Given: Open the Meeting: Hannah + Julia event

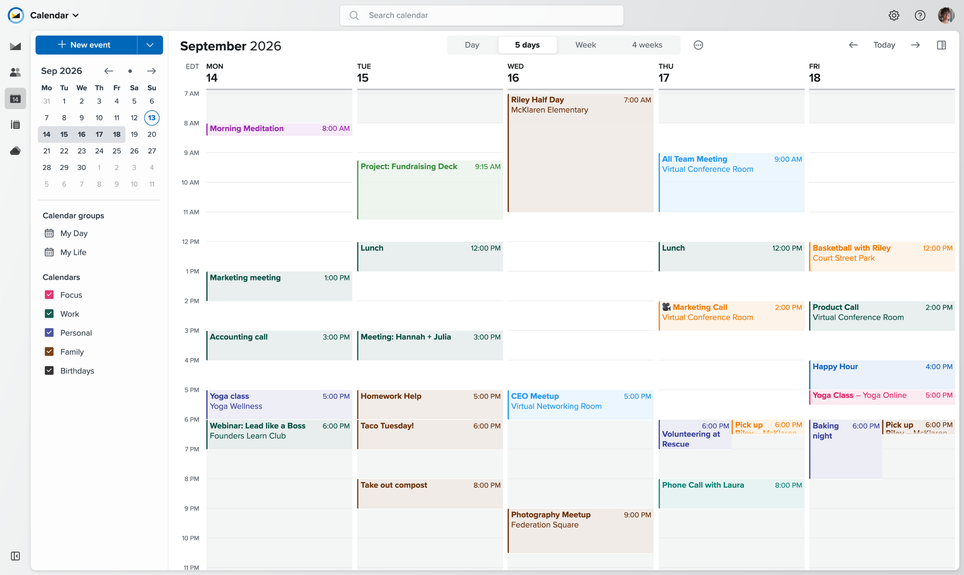Looking at the screenshot, I should click(x=430, y=345).
